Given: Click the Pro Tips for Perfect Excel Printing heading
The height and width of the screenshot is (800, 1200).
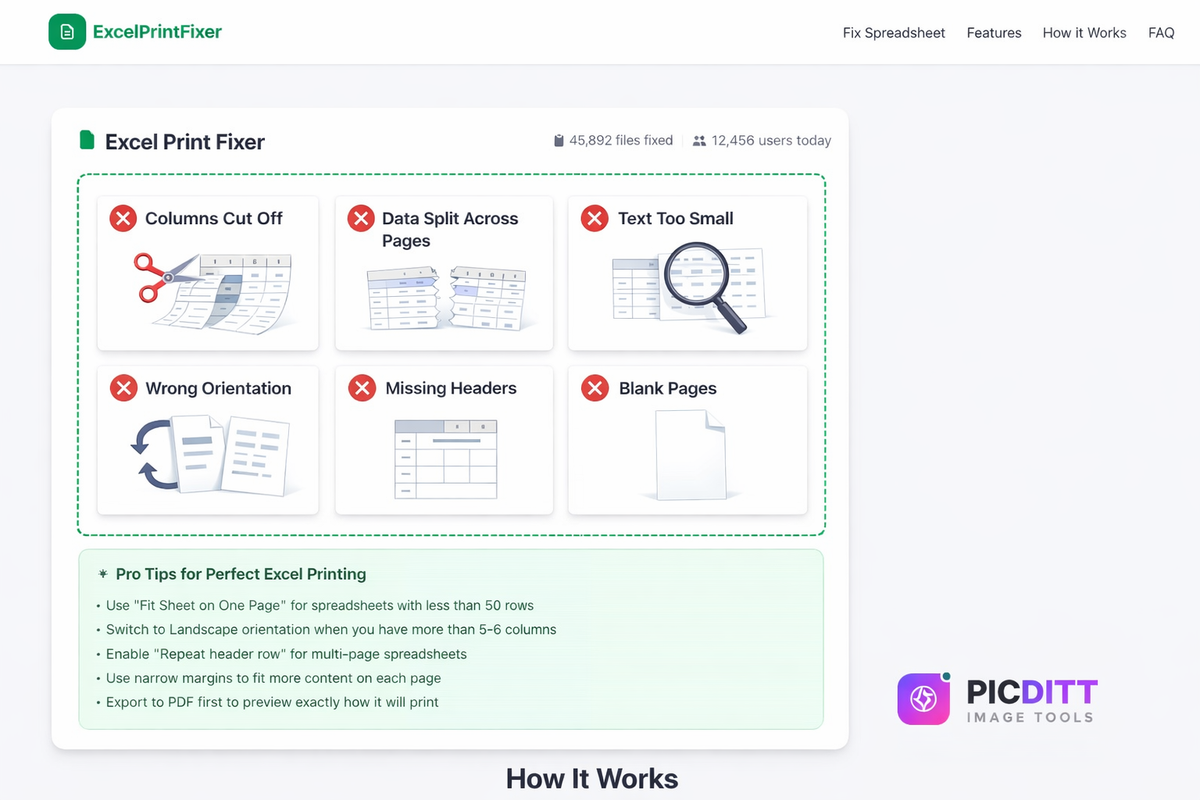Looking at the screenshot, I should pyautogui.click(x=241, y=574).
